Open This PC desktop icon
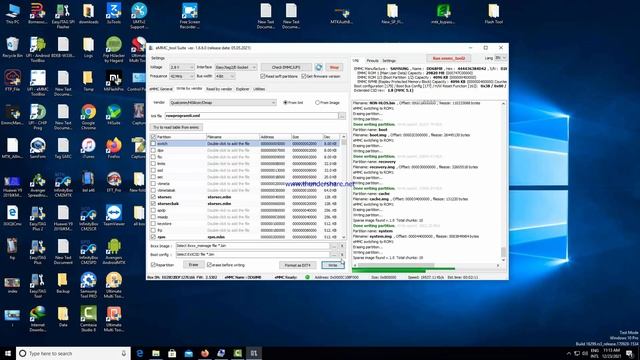This screenshot has height=360, width=640. coord(13,13)
